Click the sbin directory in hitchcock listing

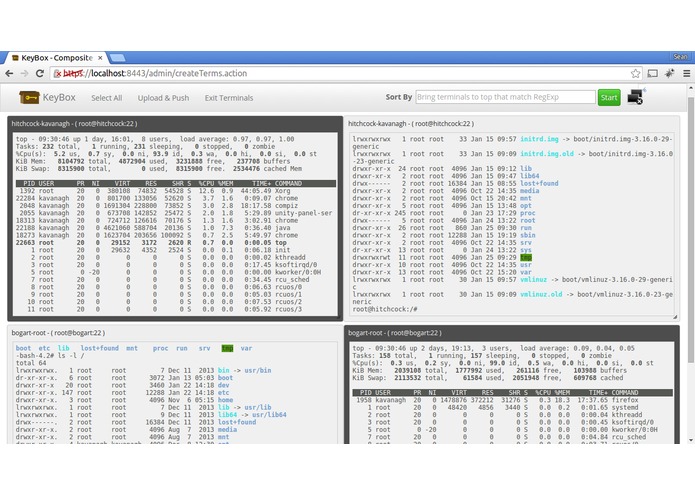click(527, 235)
